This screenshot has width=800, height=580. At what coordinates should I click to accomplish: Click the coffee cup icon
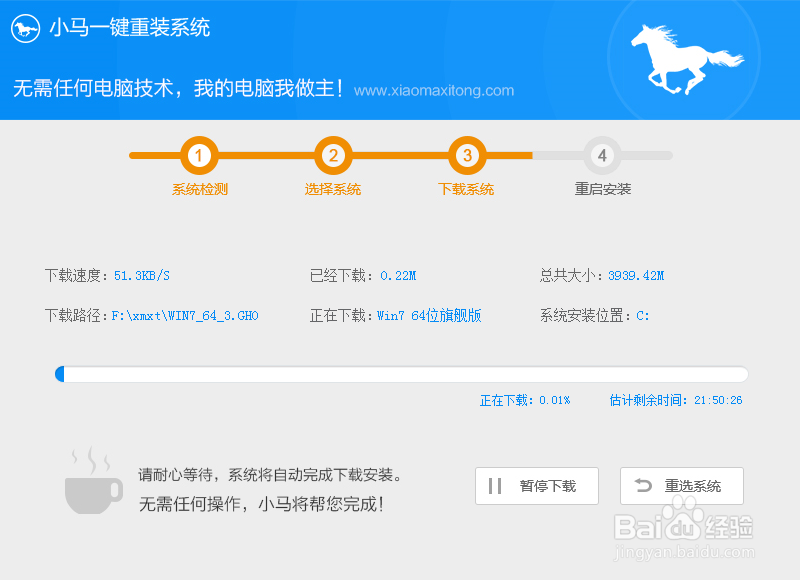point(93,481)
